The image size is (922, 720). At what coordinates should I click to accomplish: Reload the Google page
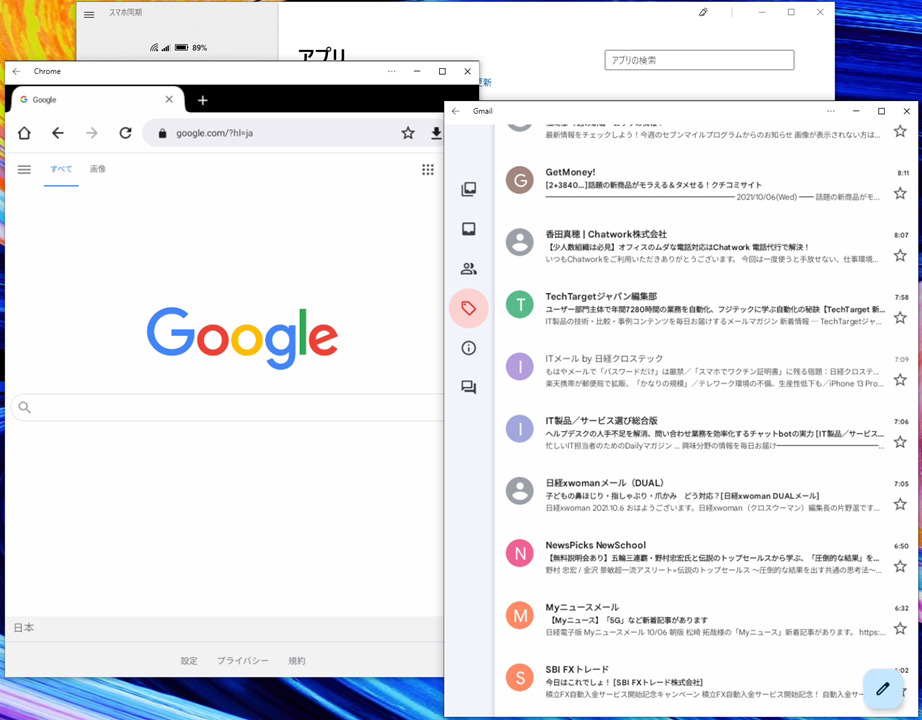coord(125,133)
